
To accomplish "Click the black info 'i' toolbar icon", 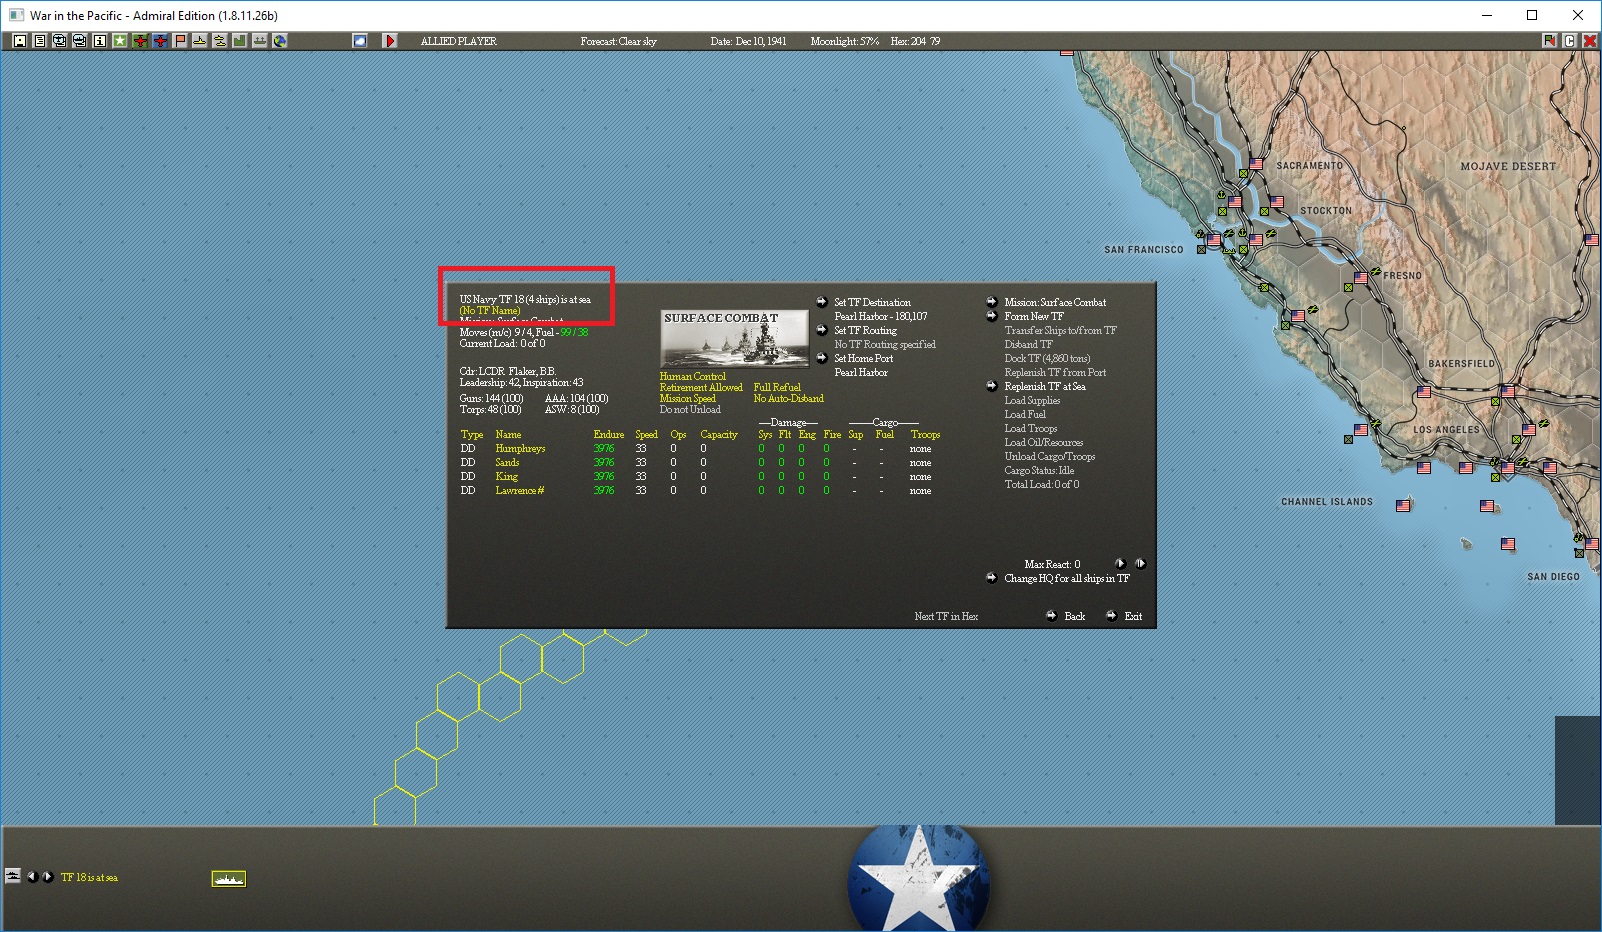I will coord(100,41).
